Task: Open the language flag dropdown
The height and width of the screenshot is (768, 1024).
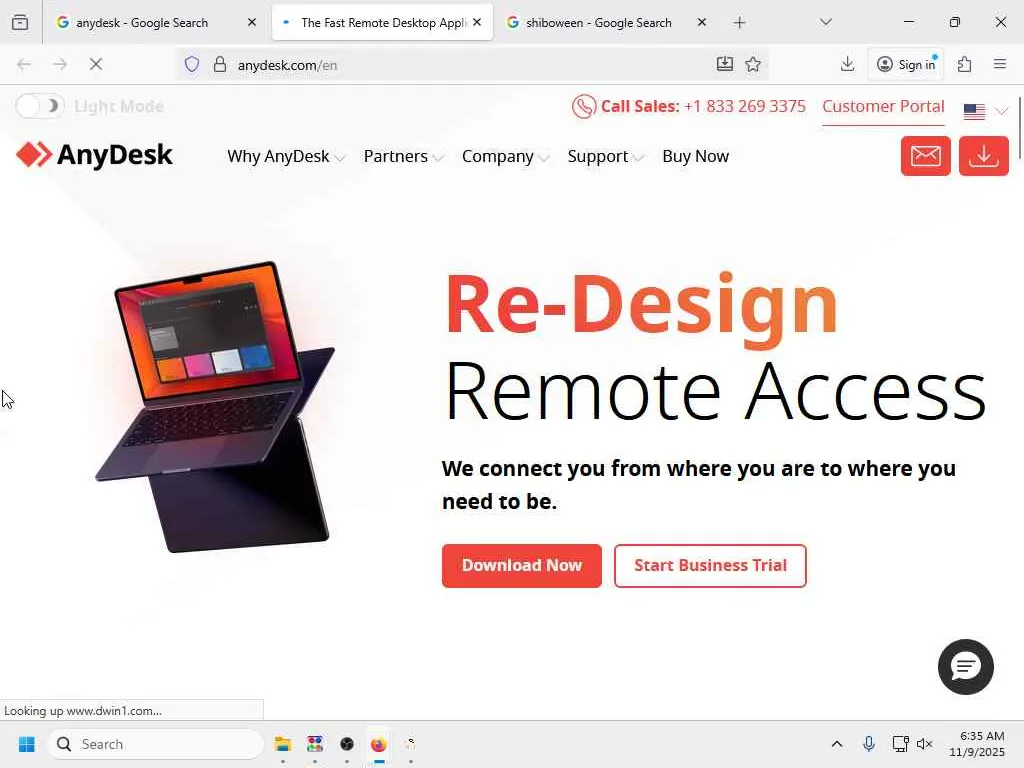Action: [985, 112]
